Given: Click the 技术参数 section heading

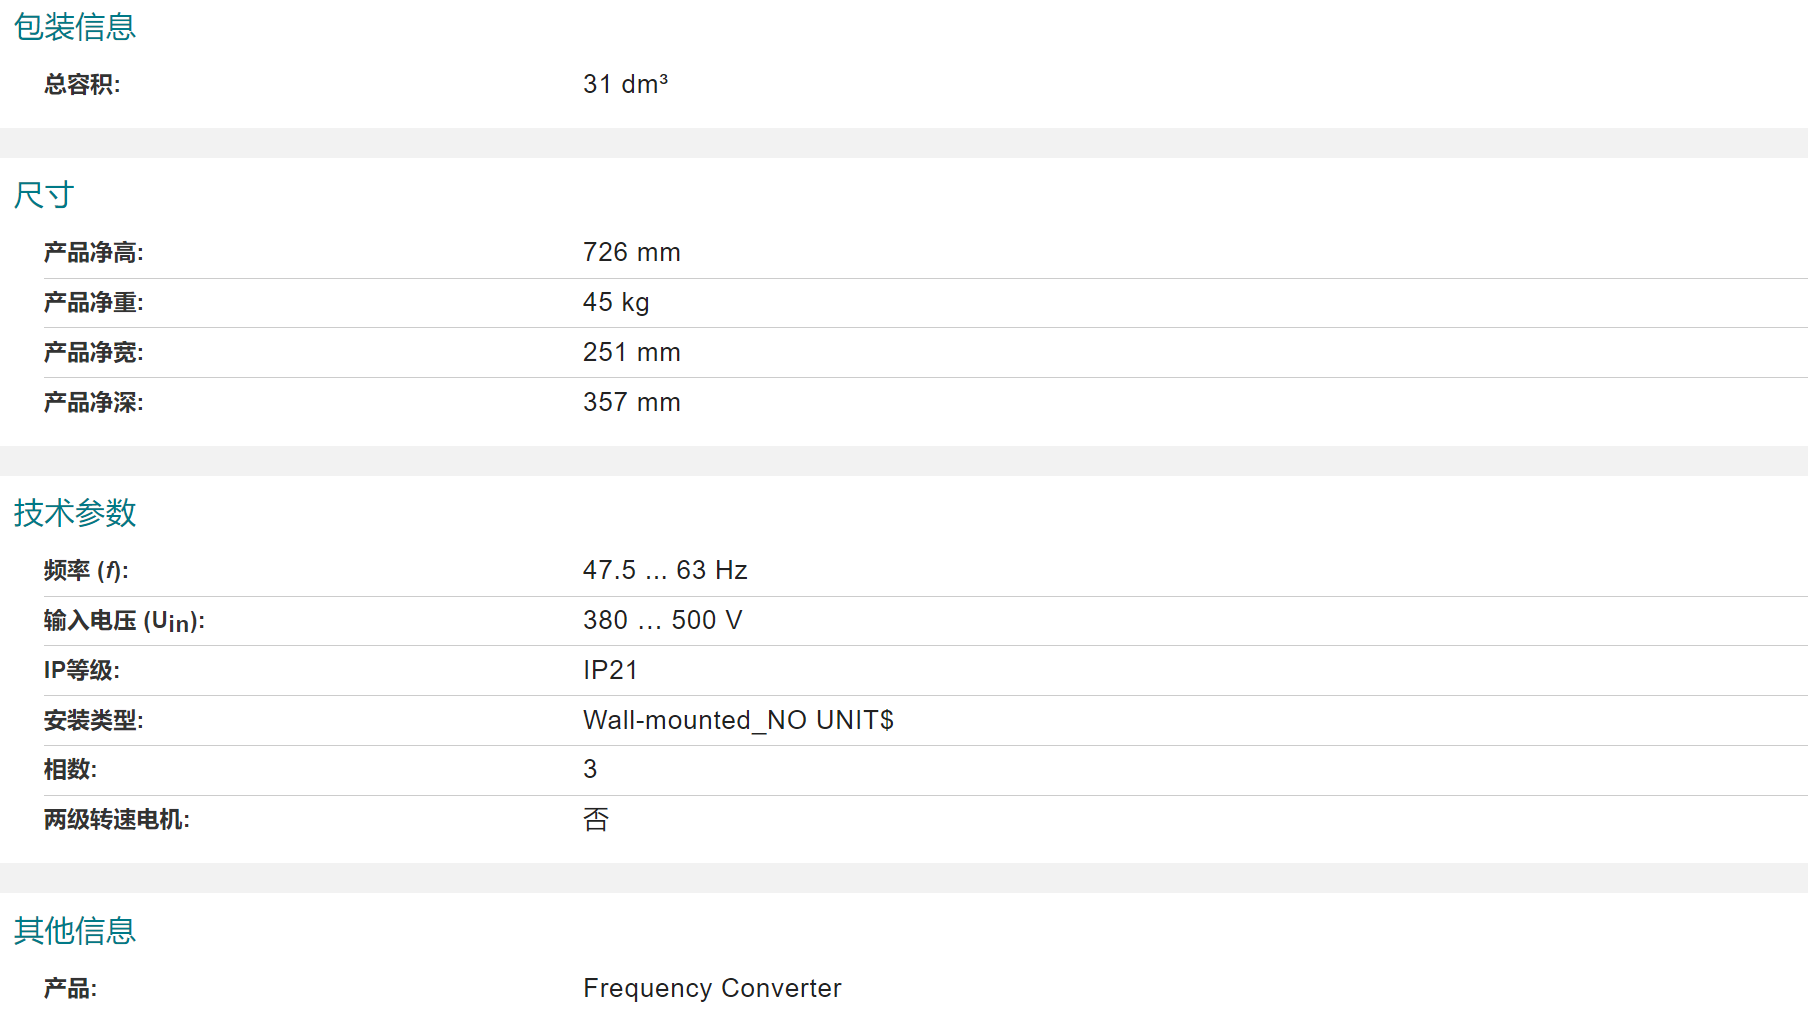Looking at the screenshot, I should tap(75, 513).
